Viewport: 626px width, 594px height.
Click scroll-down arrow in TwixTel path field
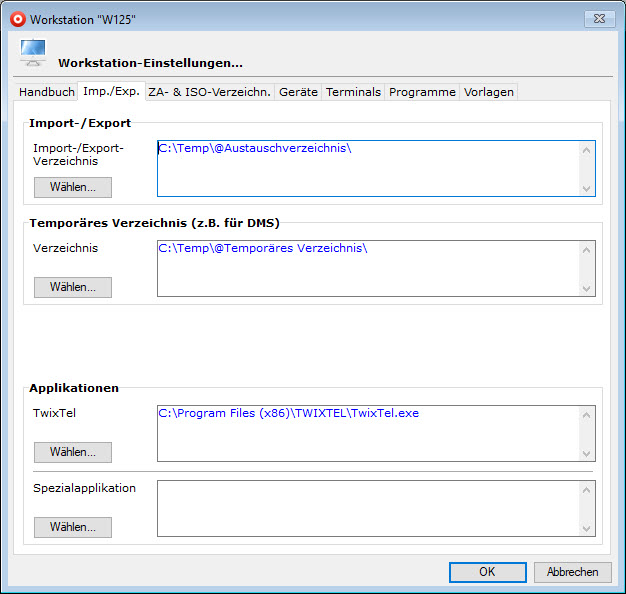[586, 453]
